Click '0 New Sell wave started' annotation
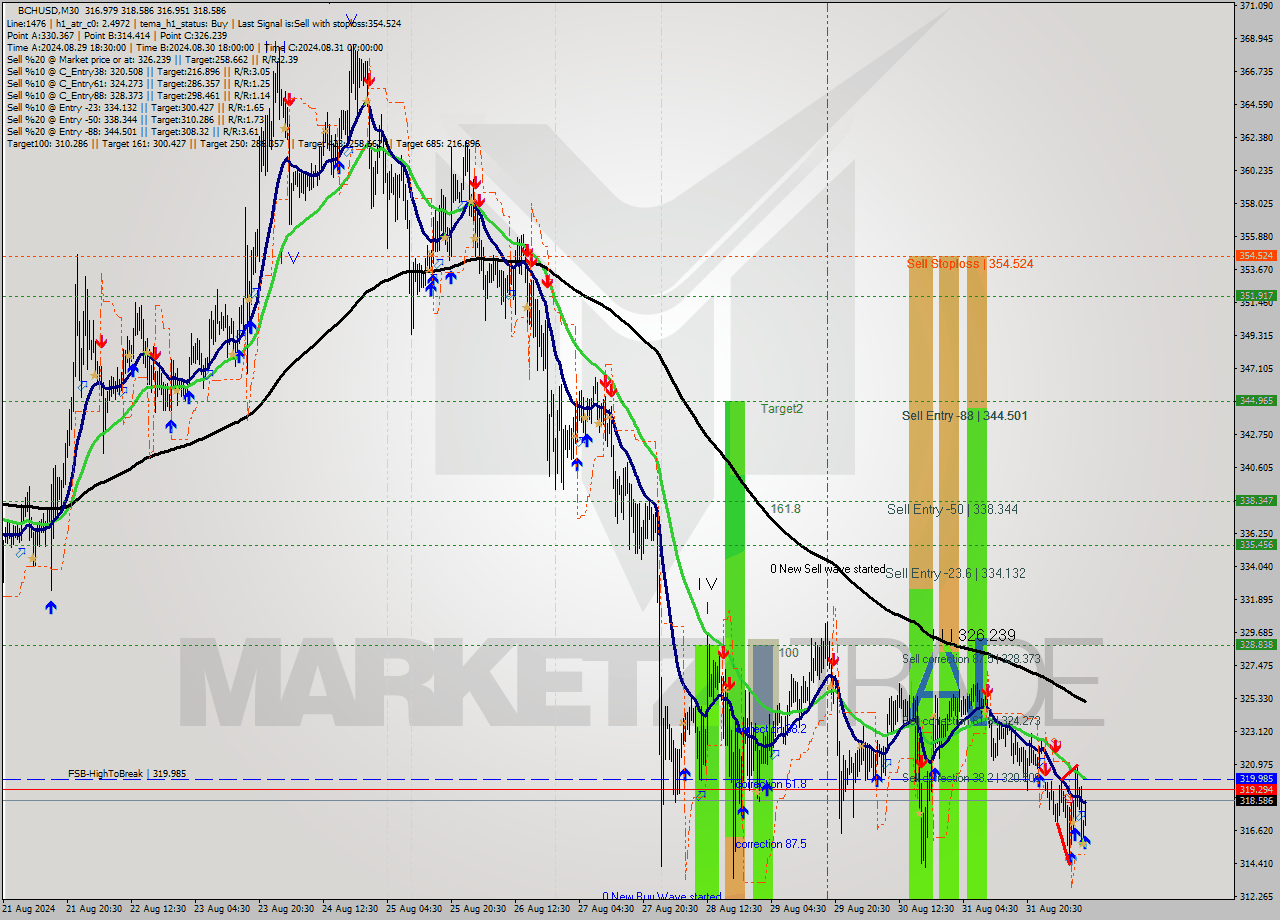 (x=828, y=569)
